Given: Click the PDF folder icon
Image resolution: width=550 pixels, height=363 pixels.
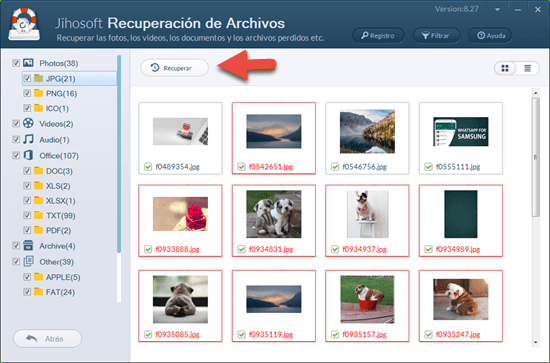Looking at the screenshot, I should click(39, 230).
